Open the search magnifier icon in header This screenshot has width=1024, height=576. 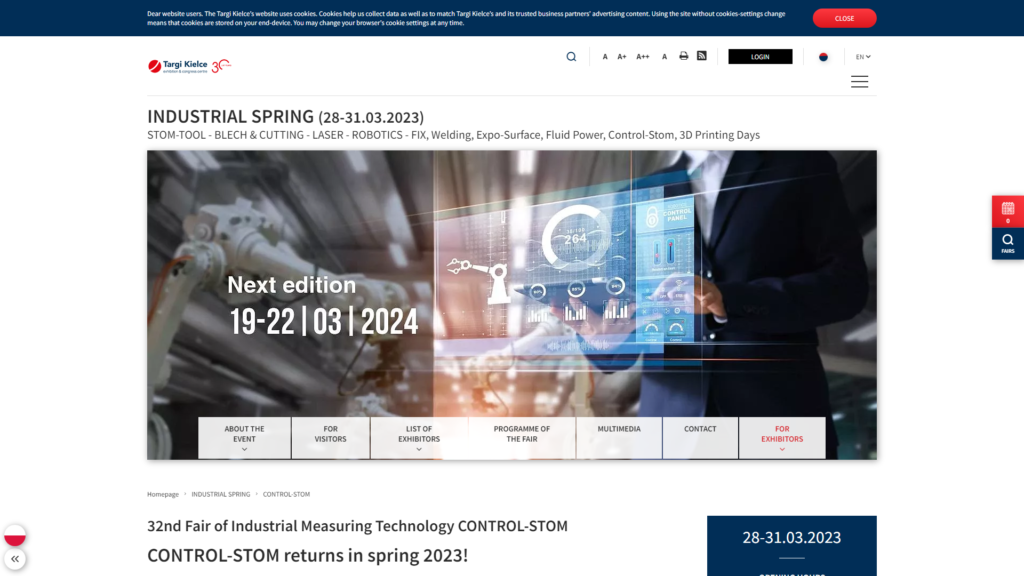571,57
